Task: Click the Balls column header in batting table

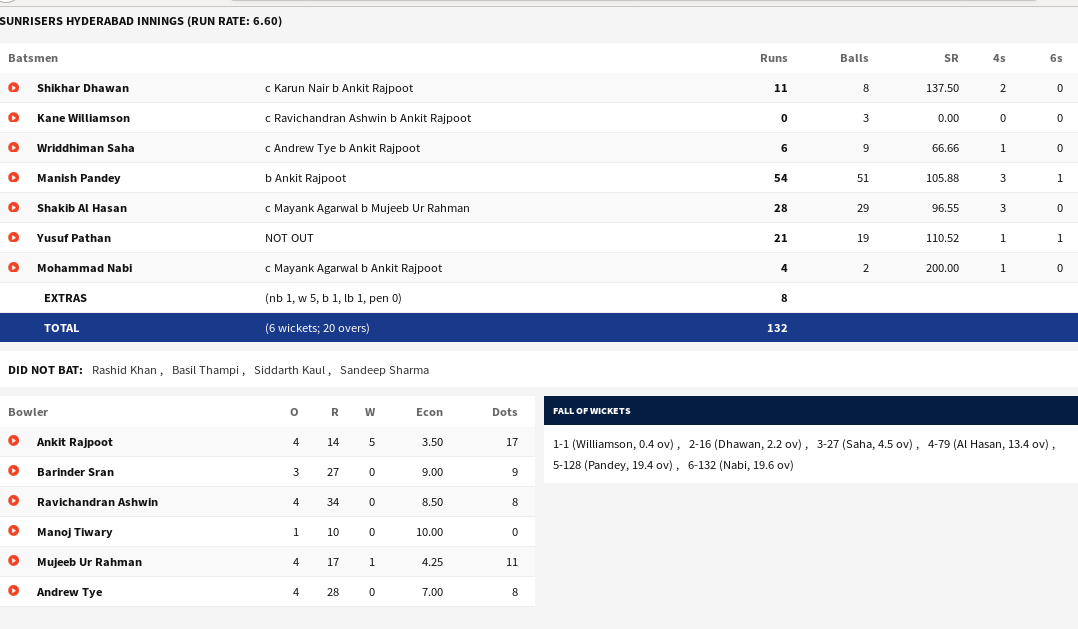Action: tap(854, 58)
